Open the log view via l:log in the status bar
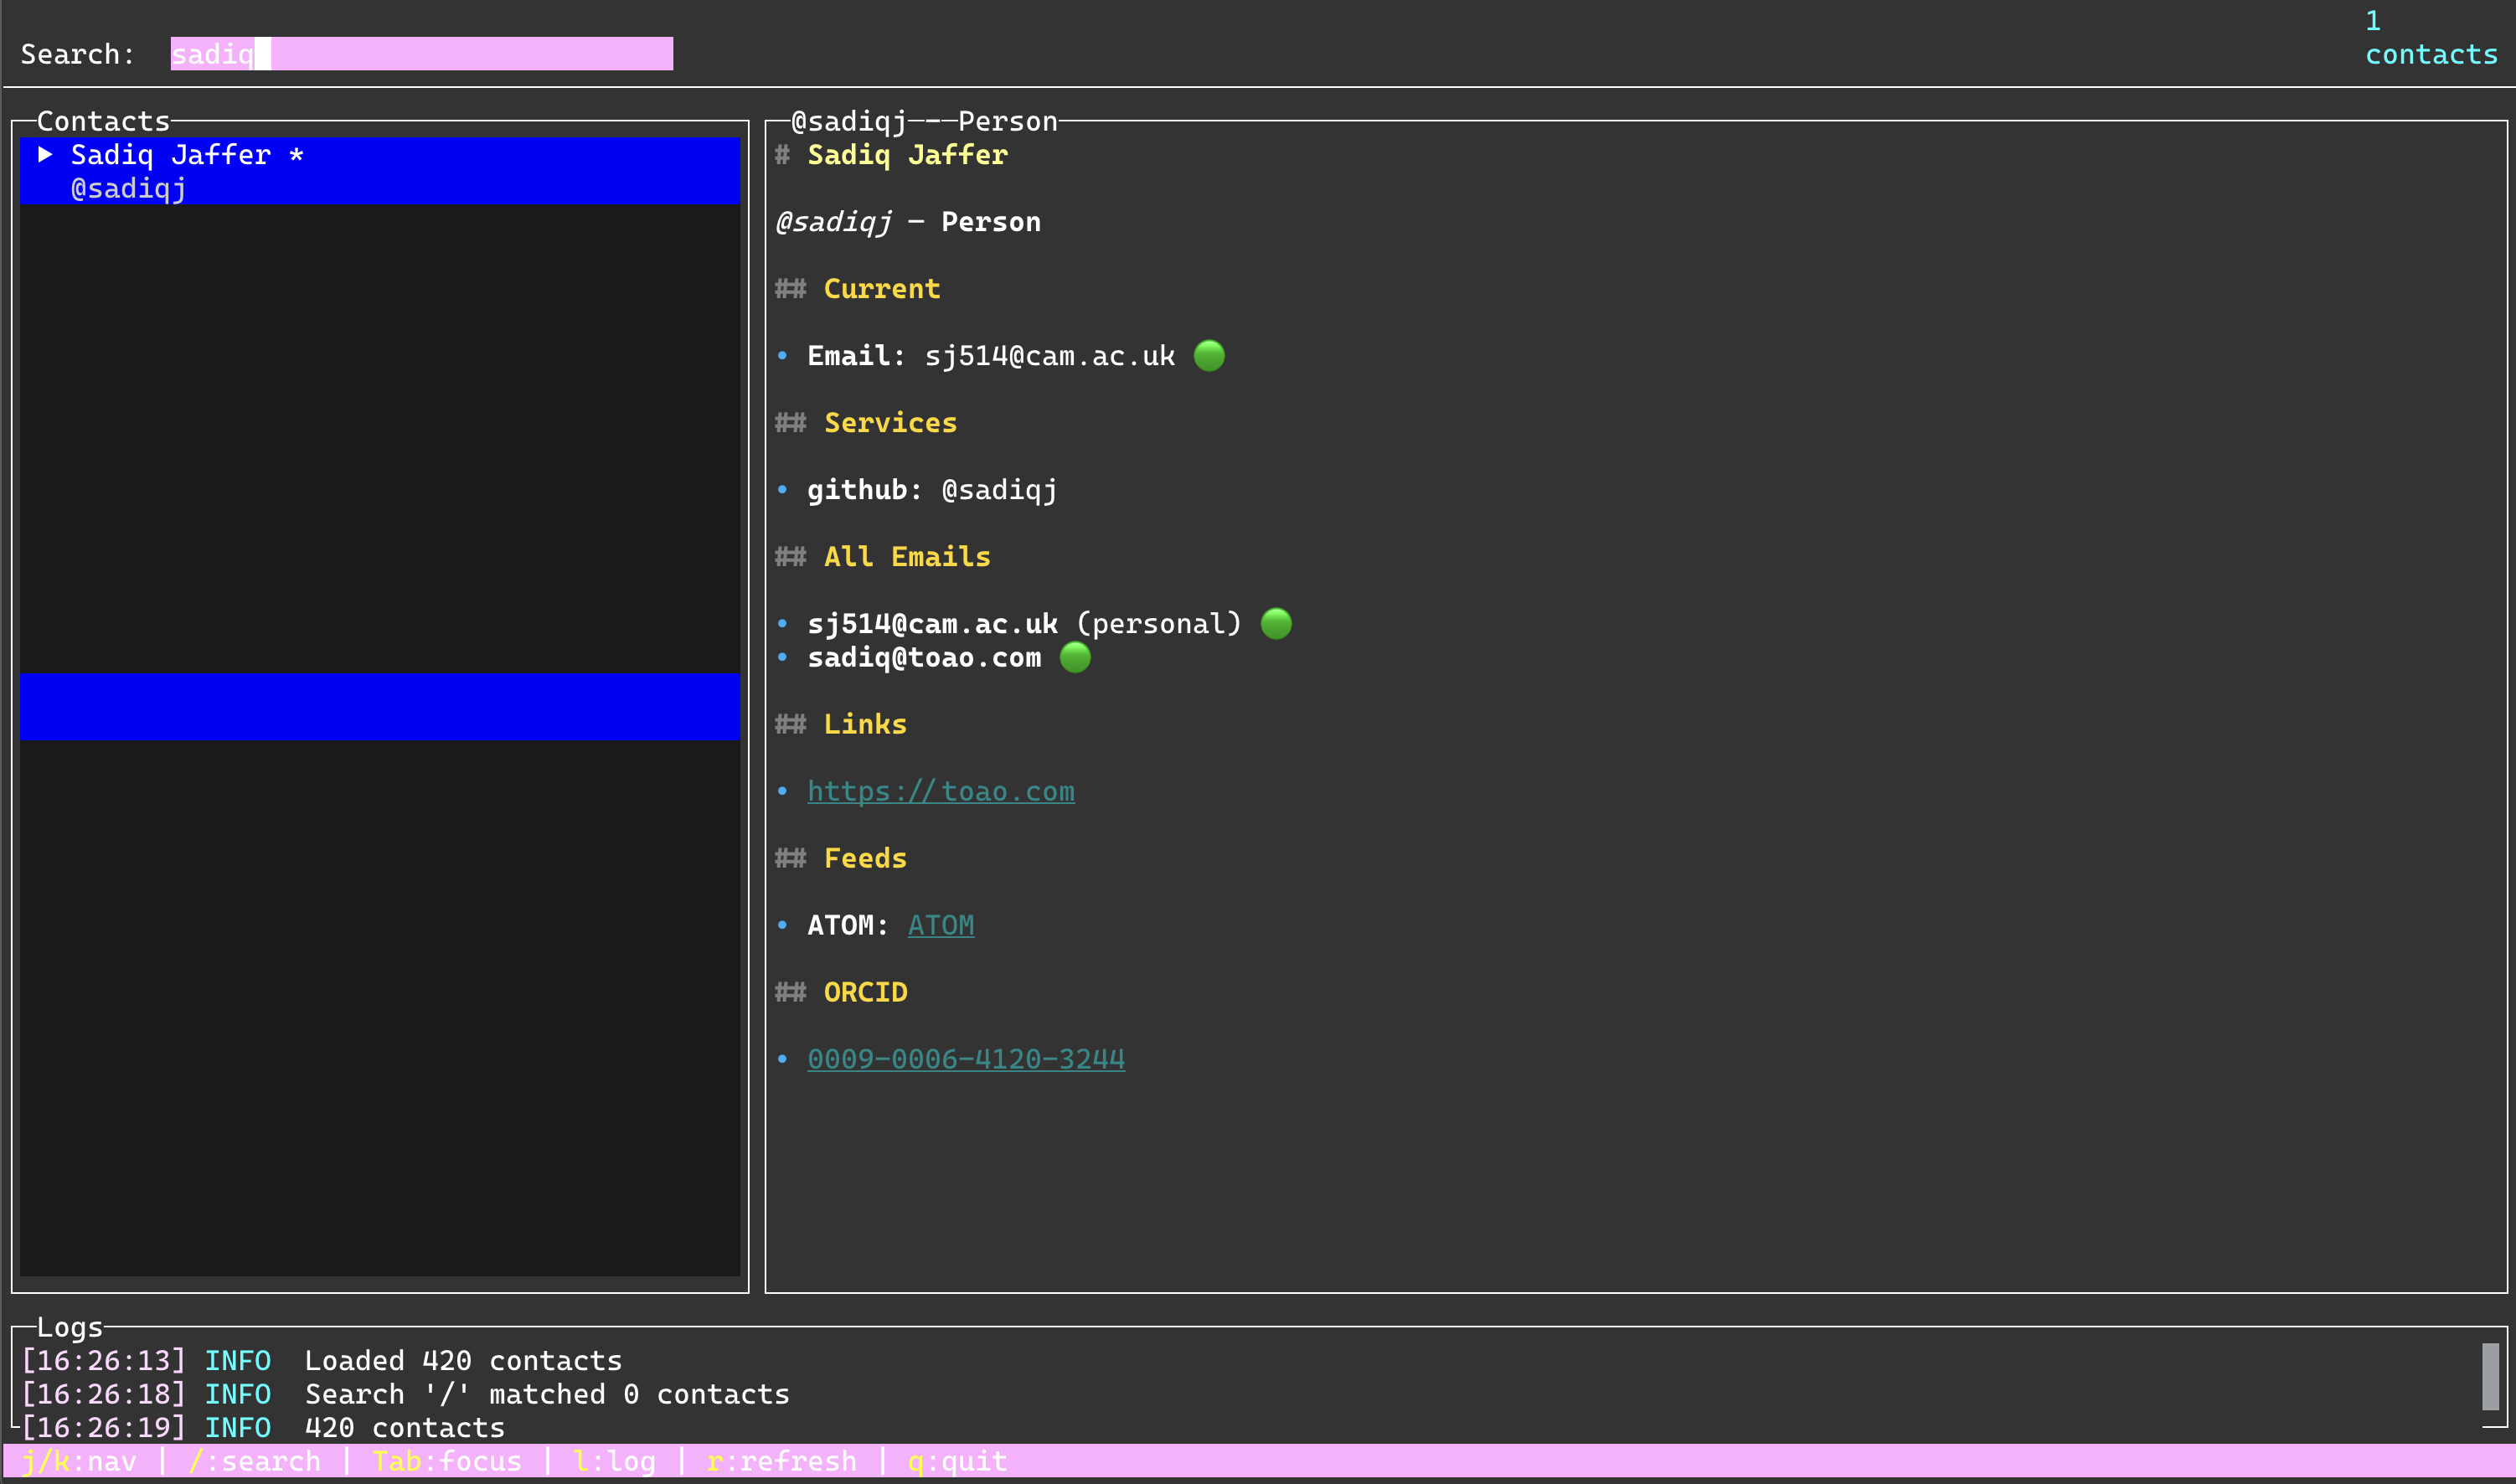This screenshot has height=1484, width=2516. point(614,1461)
